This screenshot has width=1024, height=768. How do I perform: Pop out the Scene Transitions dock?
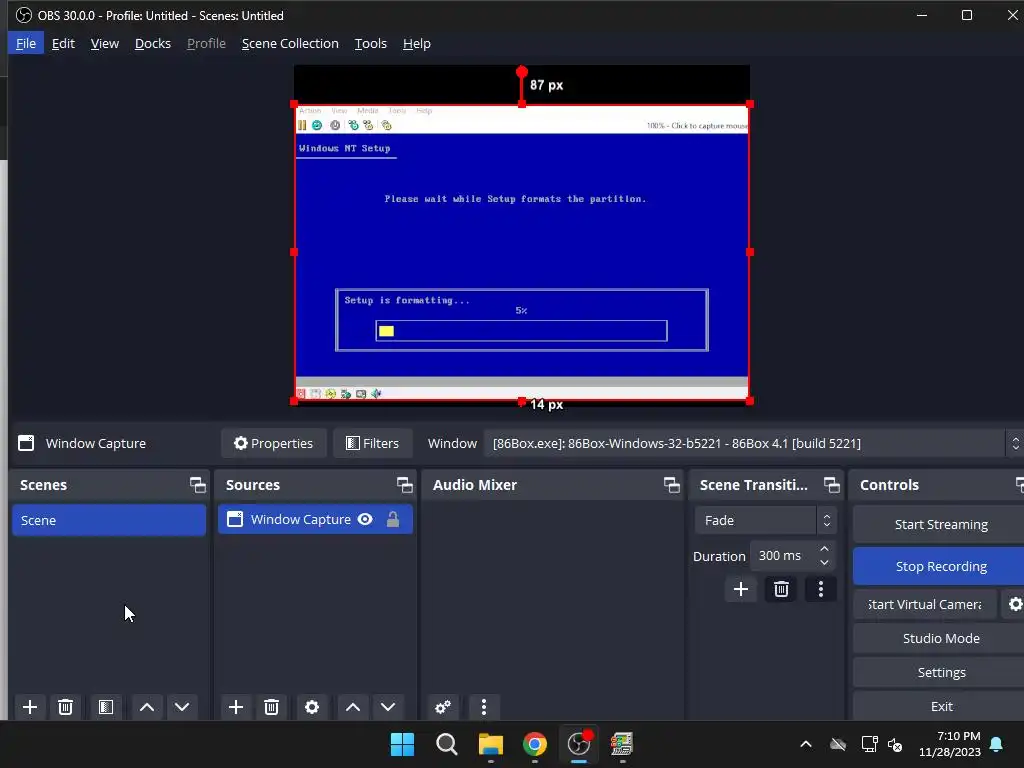[831, 485]
